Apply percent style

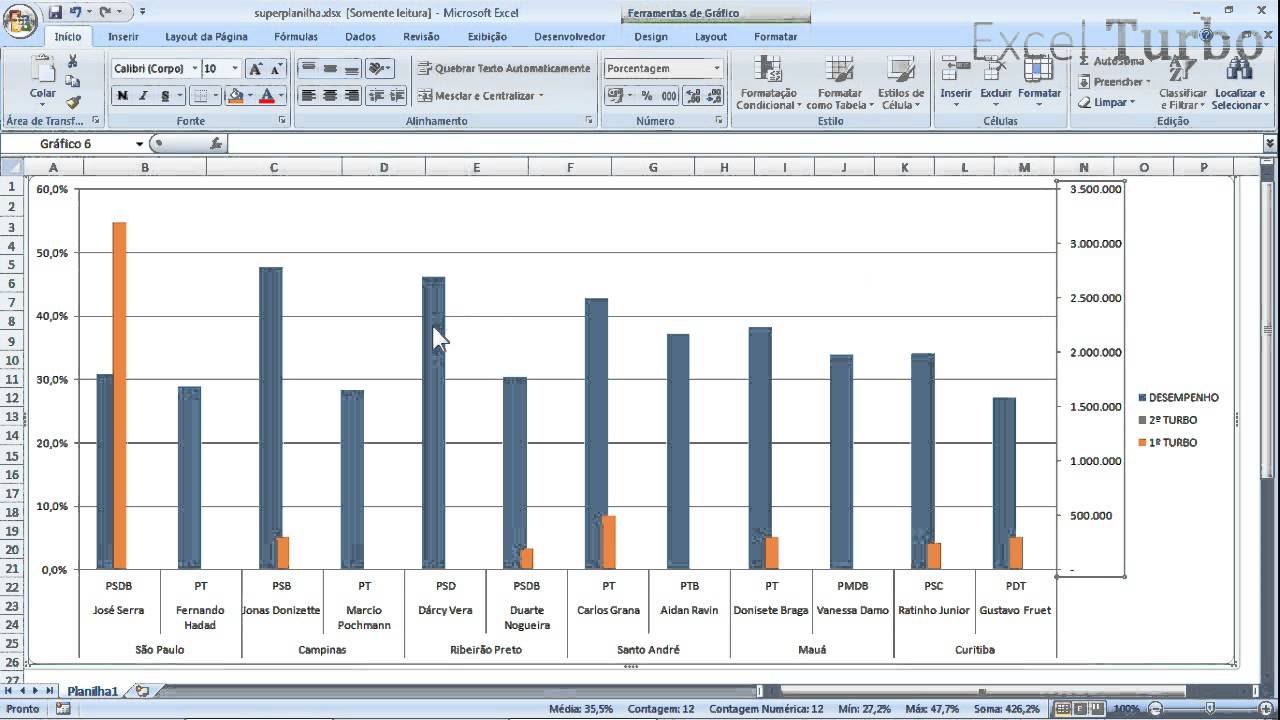pyautogui.click(x=647, y=96)
